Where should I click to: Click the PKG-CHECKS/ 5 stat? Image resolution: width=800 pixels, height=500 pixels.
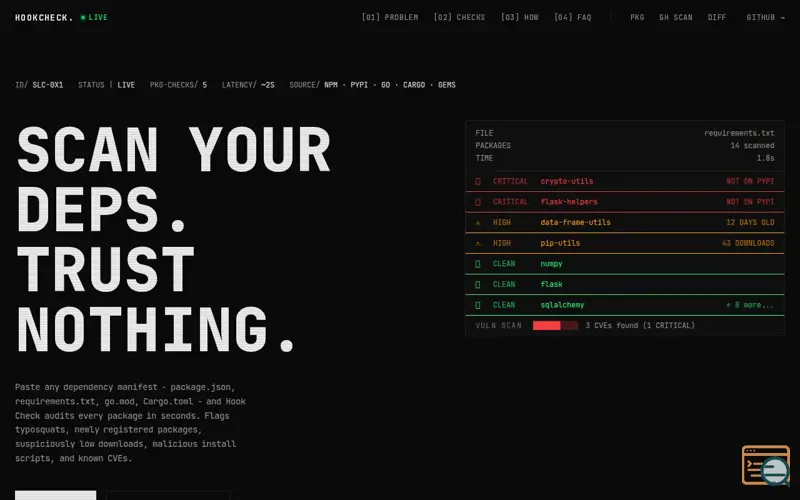[x=178, y=85]
